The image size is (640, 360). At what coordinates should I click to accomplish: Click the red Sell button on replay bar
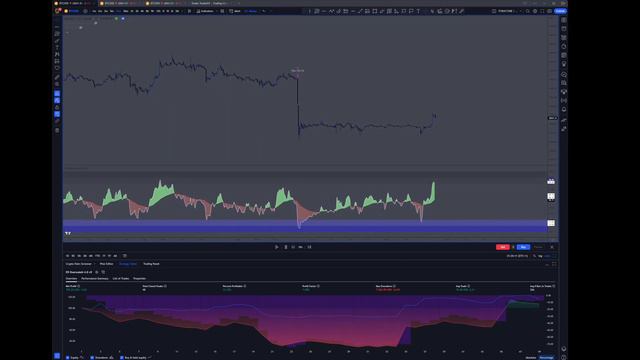(x=502, y=247)
